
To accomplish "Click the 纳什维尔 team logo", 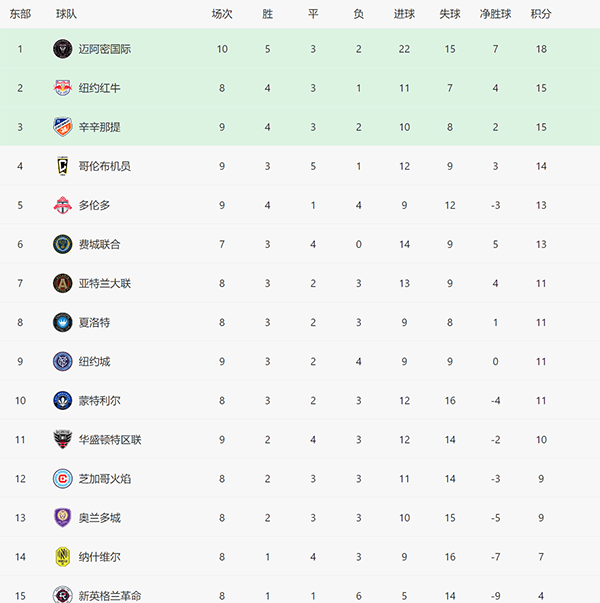I will [62, 556].
